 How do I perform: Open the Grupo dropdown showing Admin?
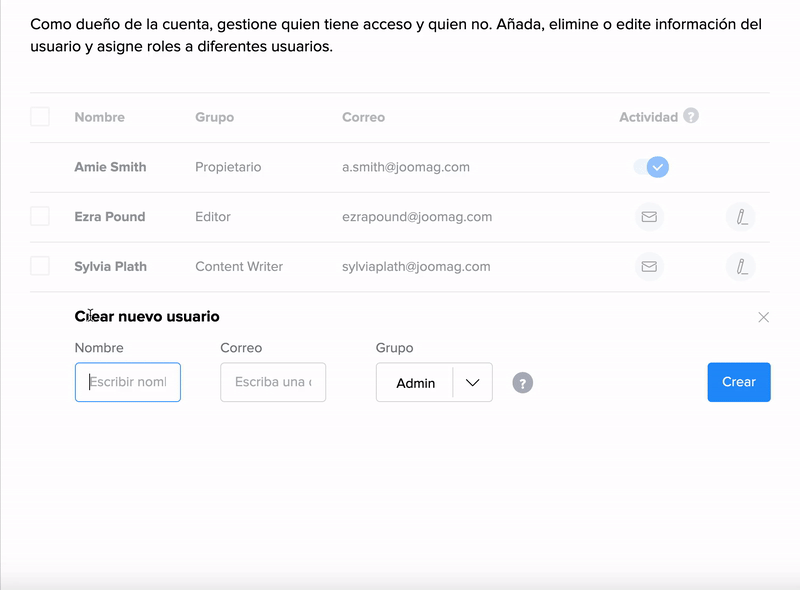(416, 383)
